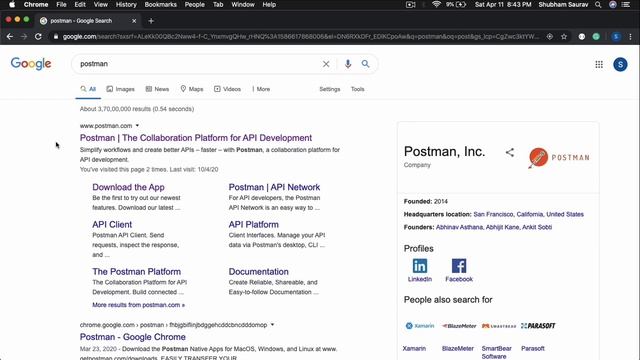The width and height of the screenshot is (640, 360).
Task: Open More search categories dropdown
Action: [x=261, y=89]
